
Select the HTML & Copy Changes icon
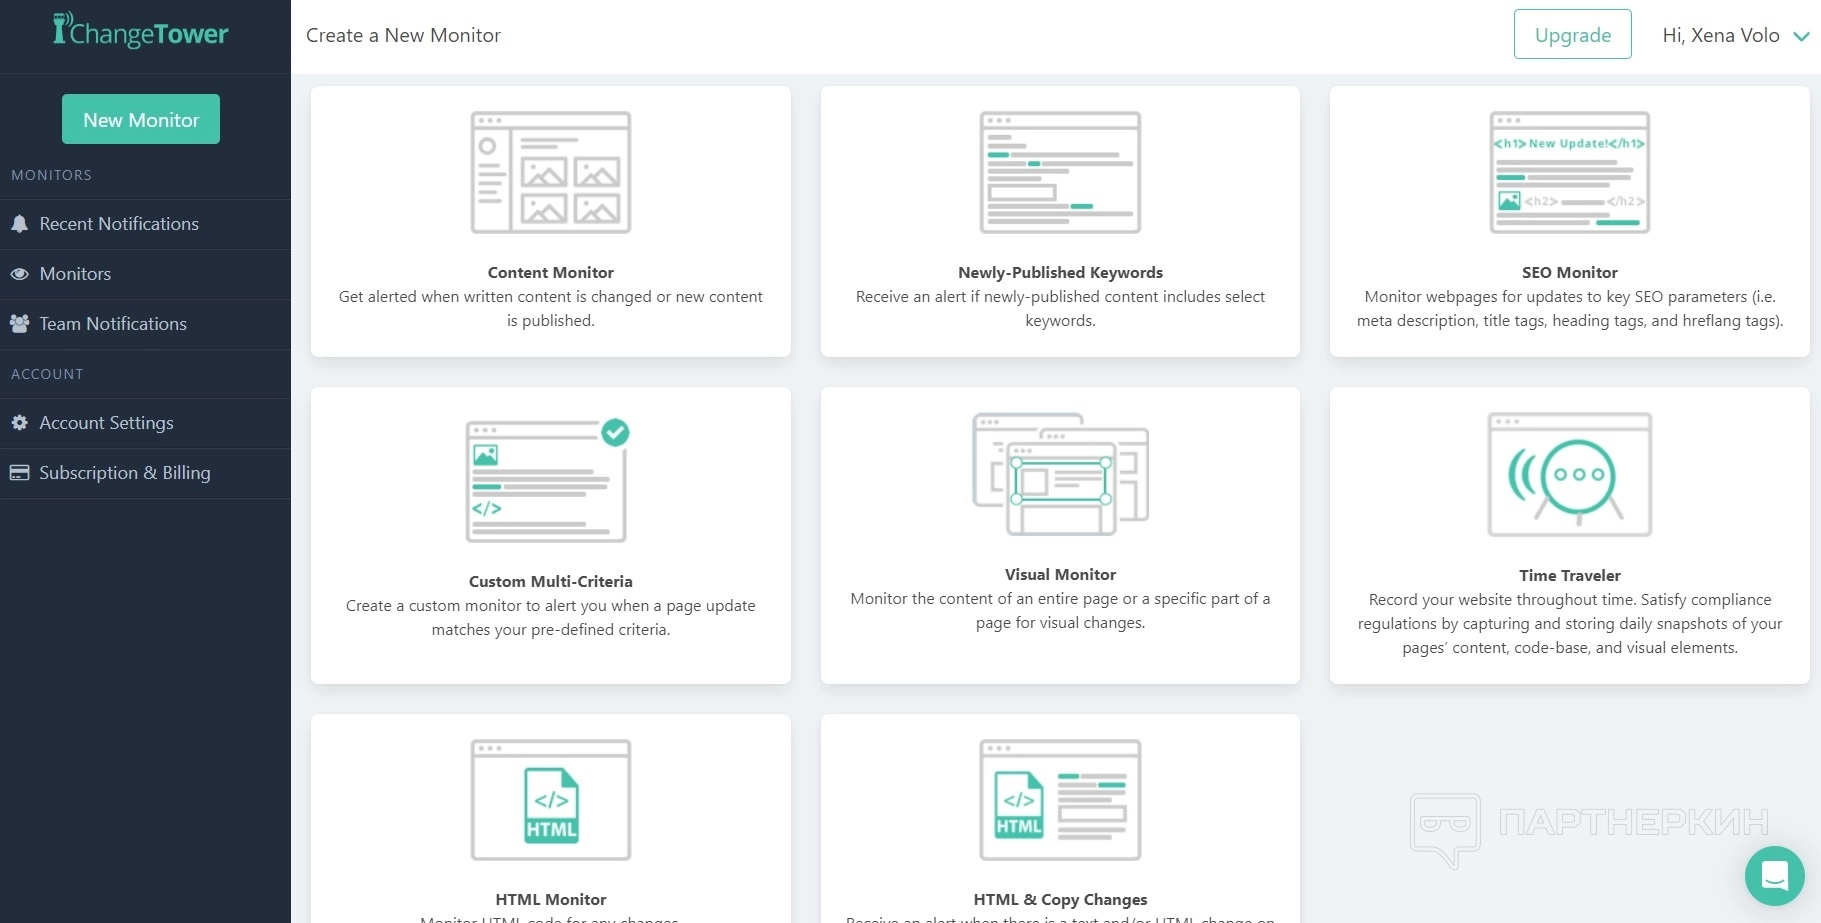tap(1060, 800)
